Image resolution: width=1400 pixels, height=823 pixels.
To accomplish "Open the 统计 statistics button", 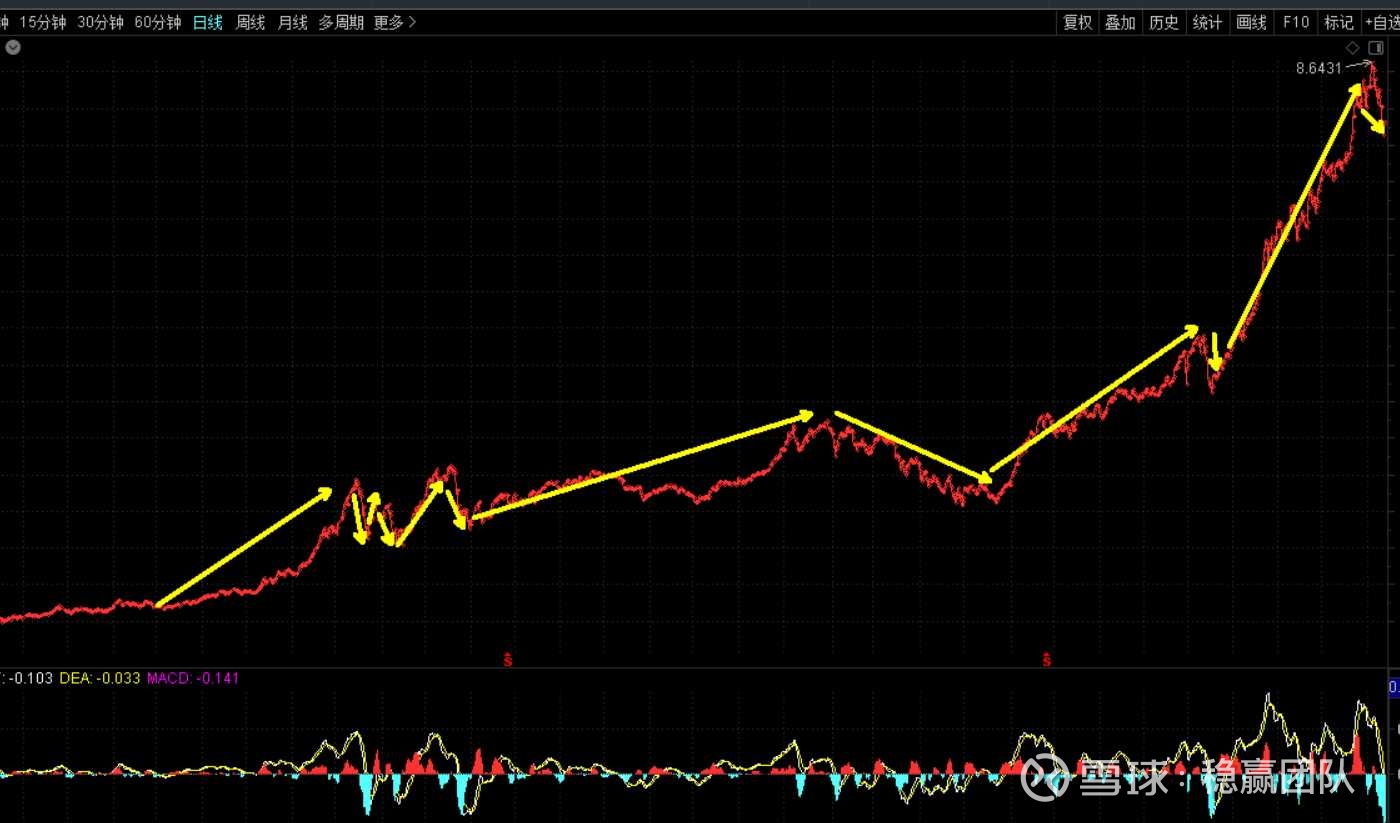I will pos(1207,22).
